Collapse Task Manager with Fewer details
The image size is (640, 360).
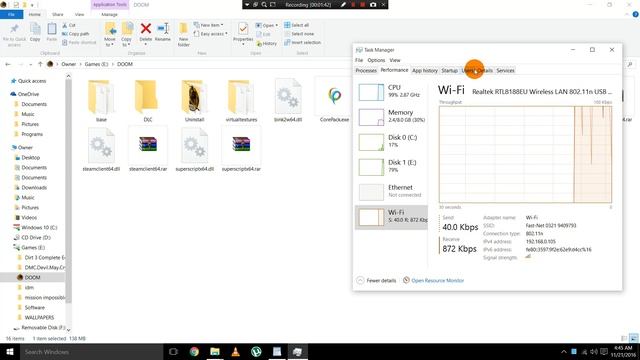pyautogui.click(x=377, y=280)
